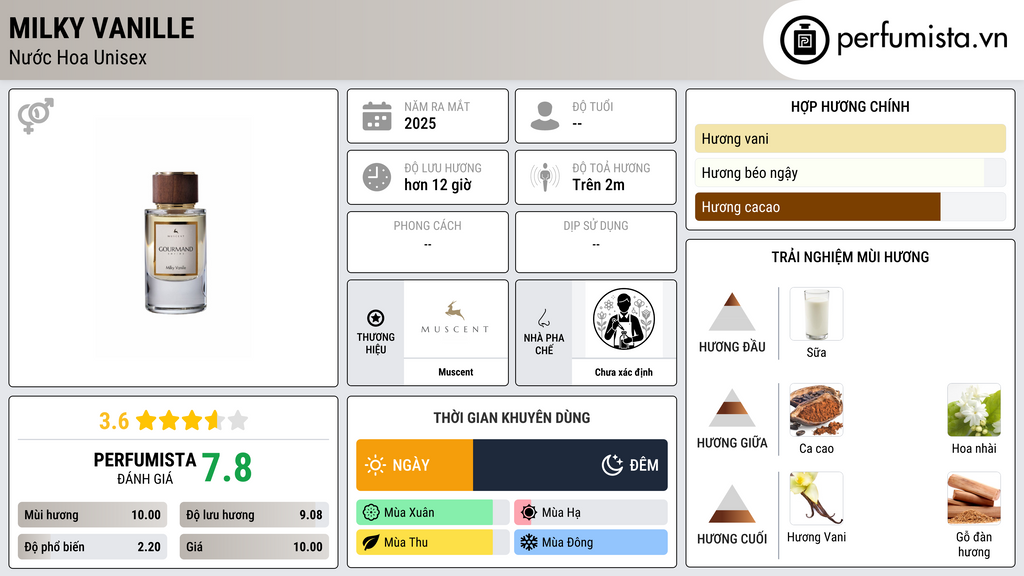Click the Mùi hương 10.00 score bar
Screen dimensions: 1024x576
click(93, 515)
